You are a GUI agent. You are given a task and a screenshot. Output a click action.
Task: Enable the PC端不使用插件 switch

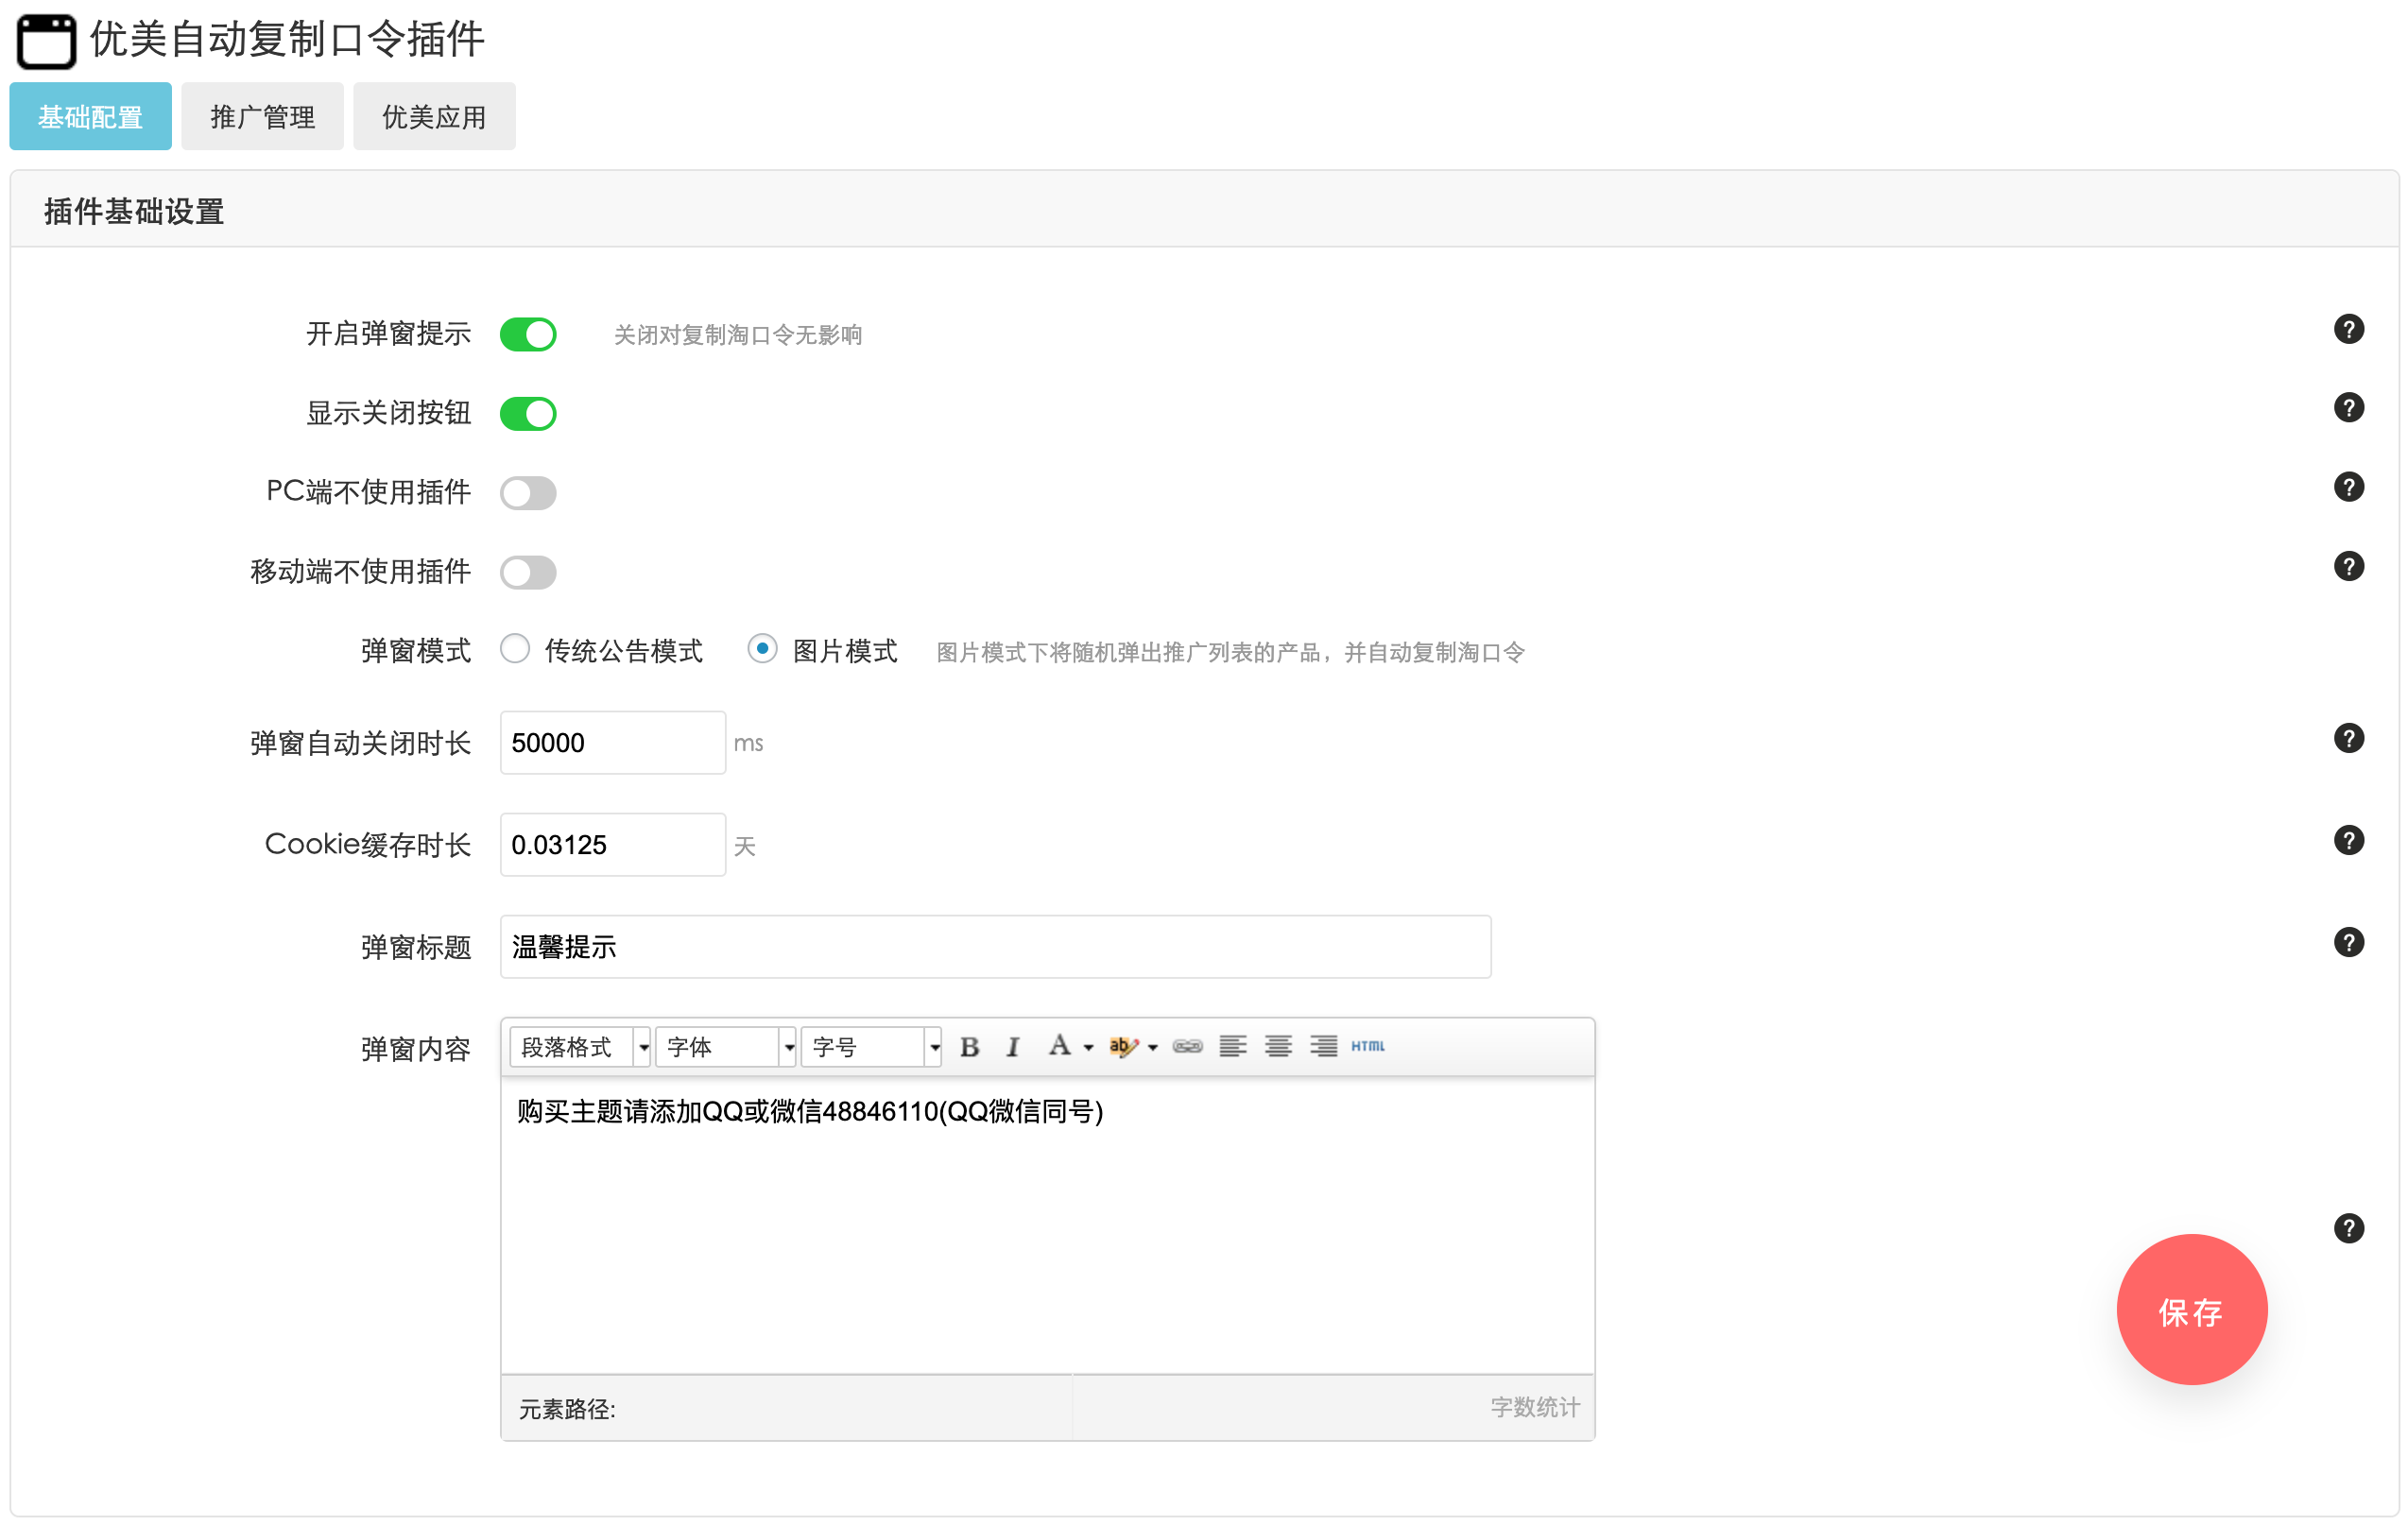click(528, 492)
